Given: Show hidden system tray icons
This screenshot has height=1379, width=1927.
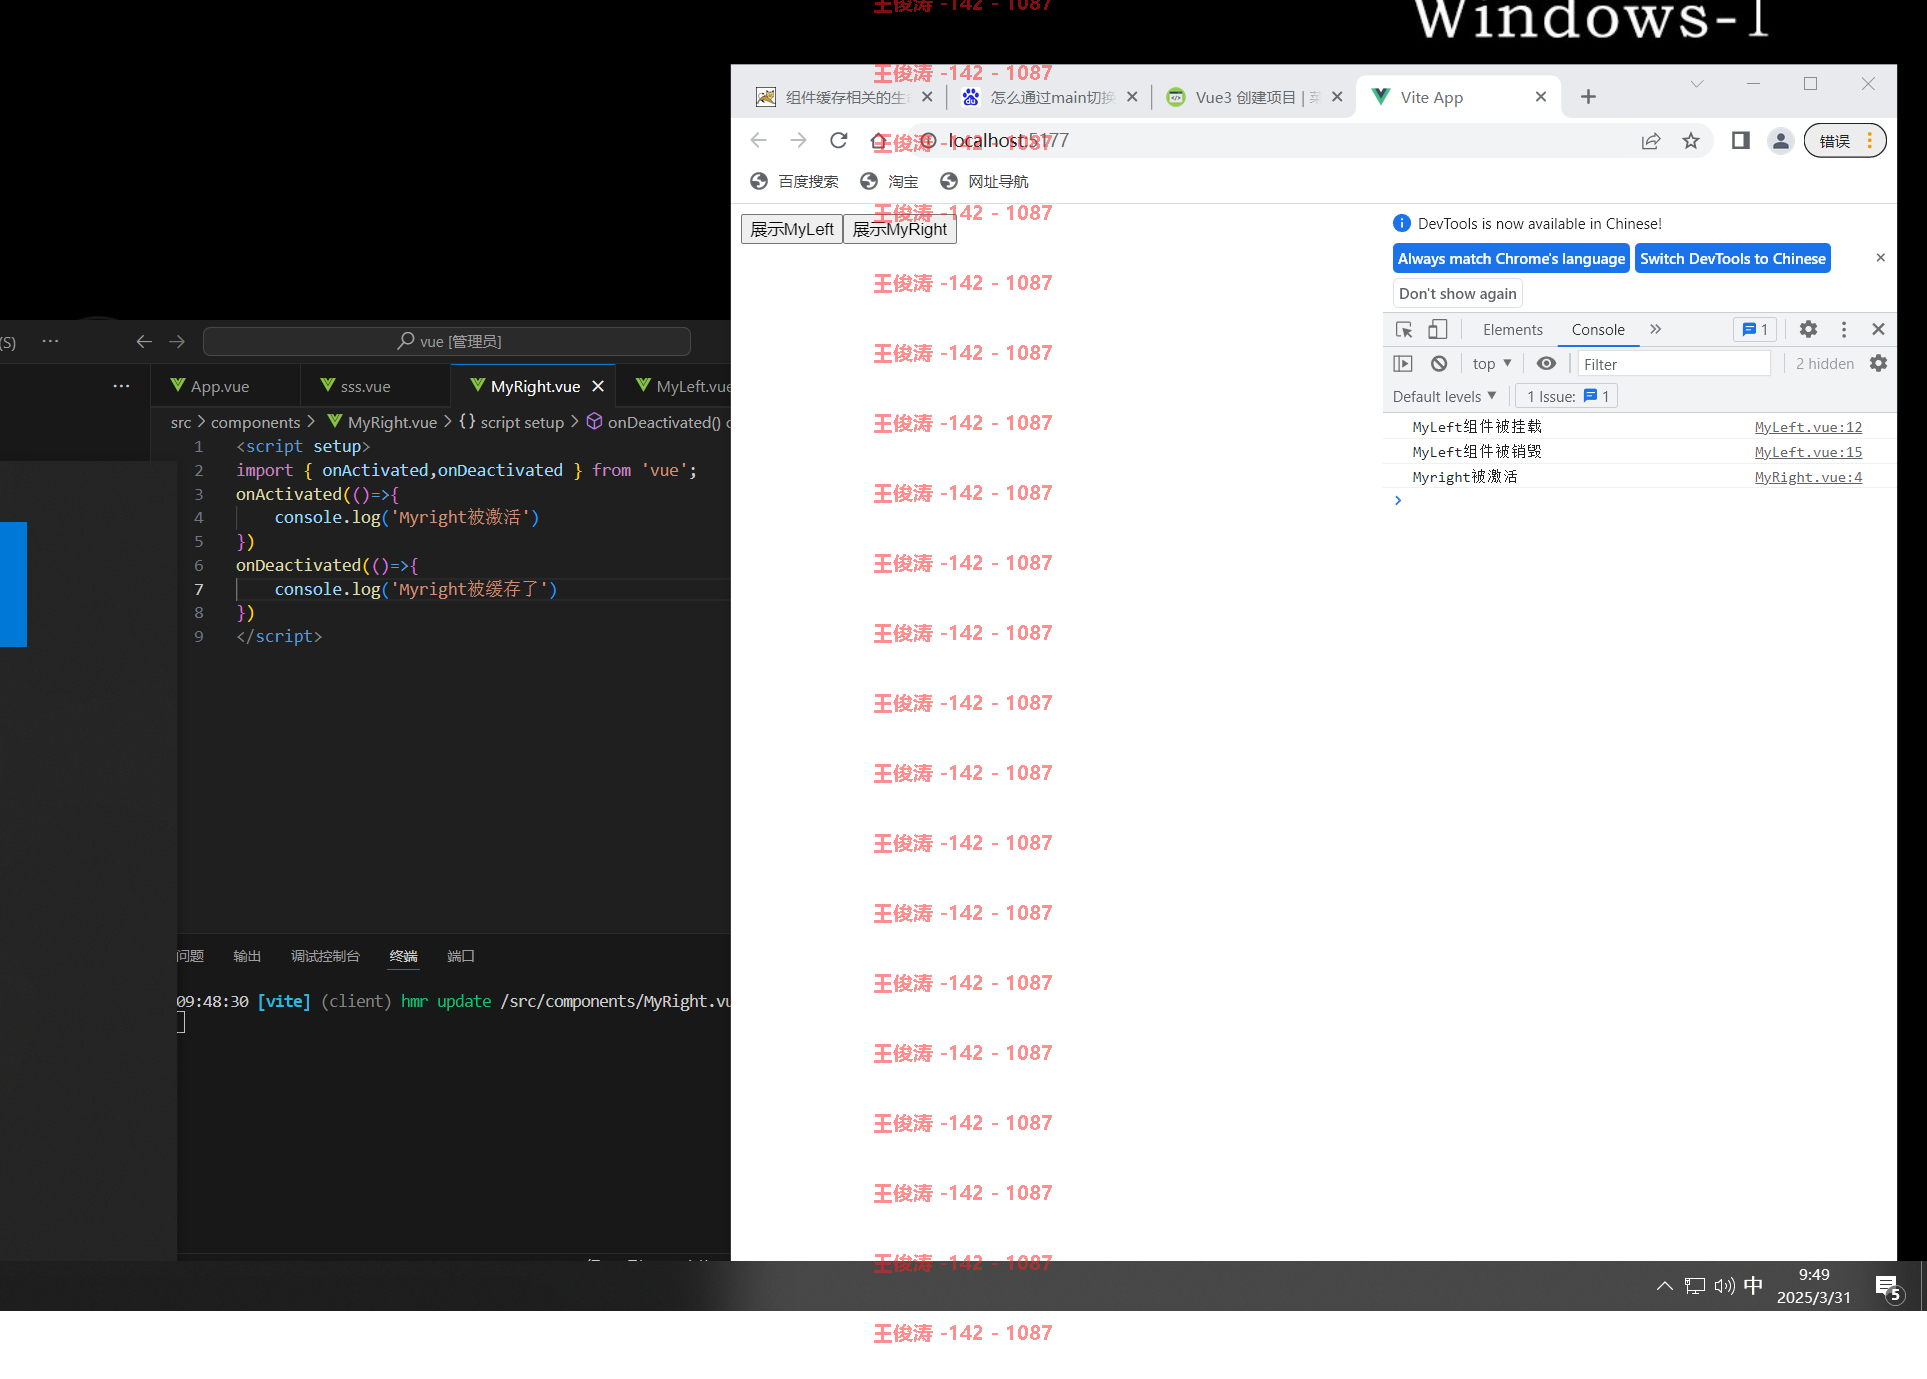Looking at the screenshot, I should (x=1664, y=1286).
